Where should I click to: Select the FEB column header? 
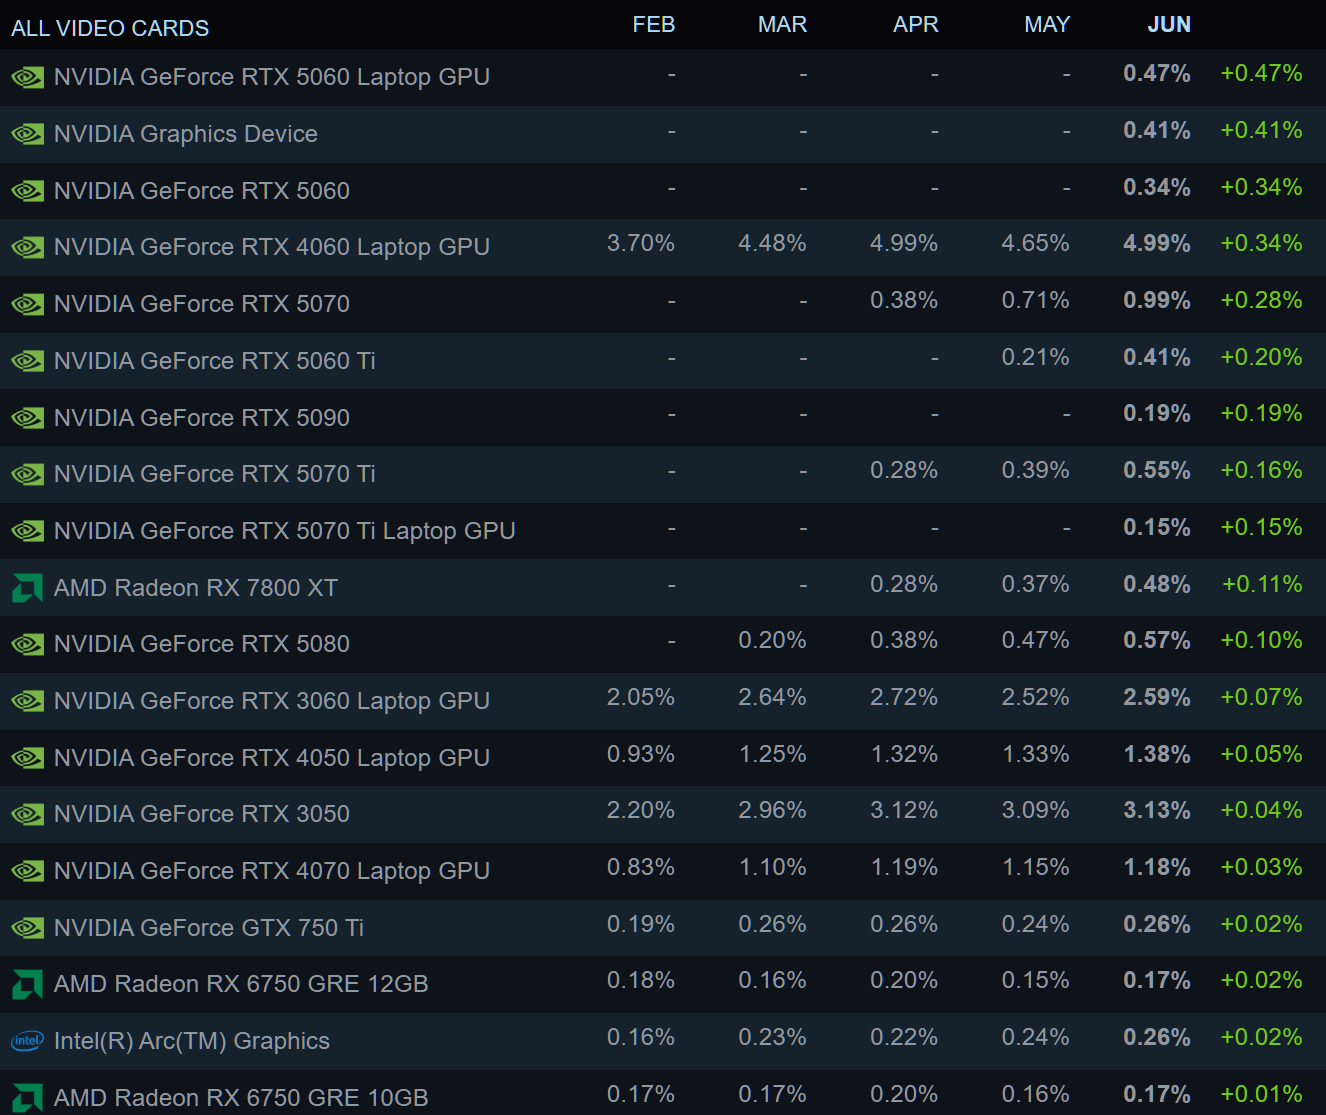coord(653,25)
